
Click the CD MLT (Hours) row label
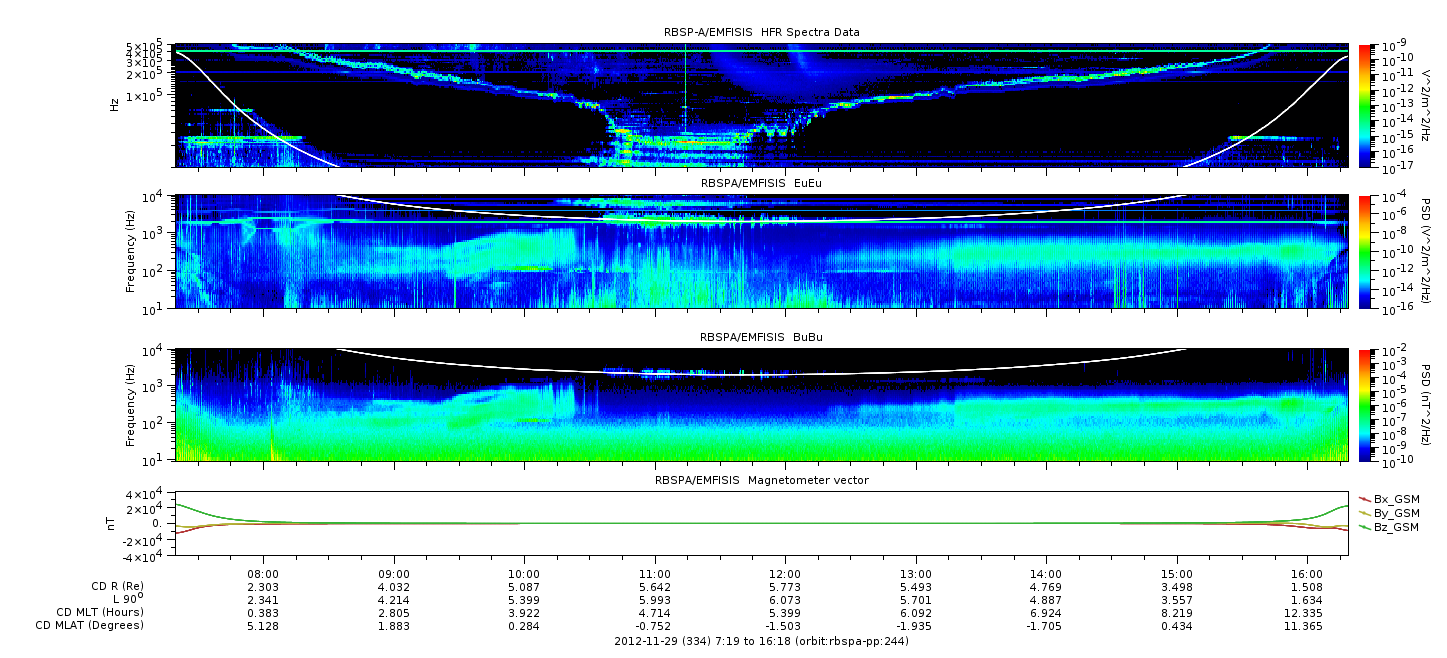pyautogui.click(x=100, y=612)
